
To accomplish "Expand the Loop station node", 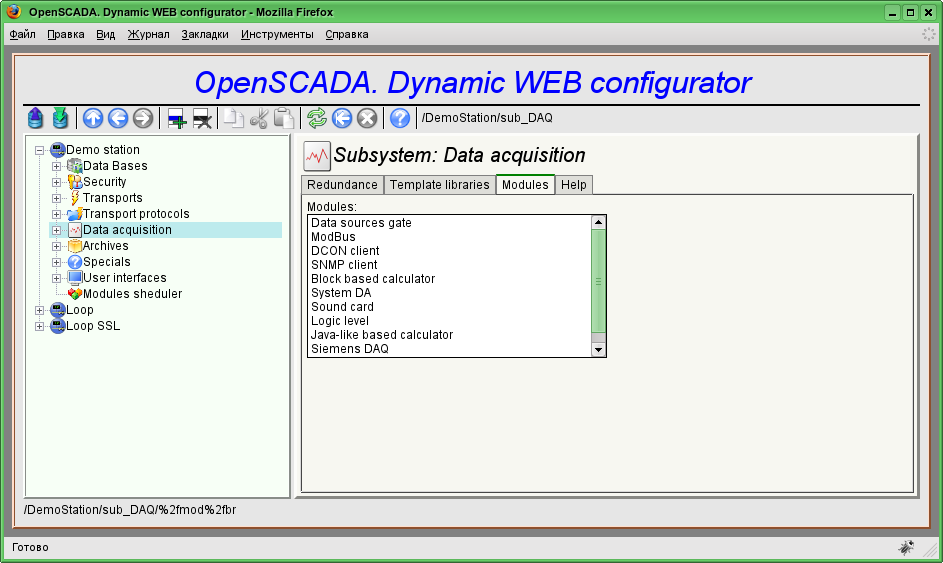I will pos(40,310).
